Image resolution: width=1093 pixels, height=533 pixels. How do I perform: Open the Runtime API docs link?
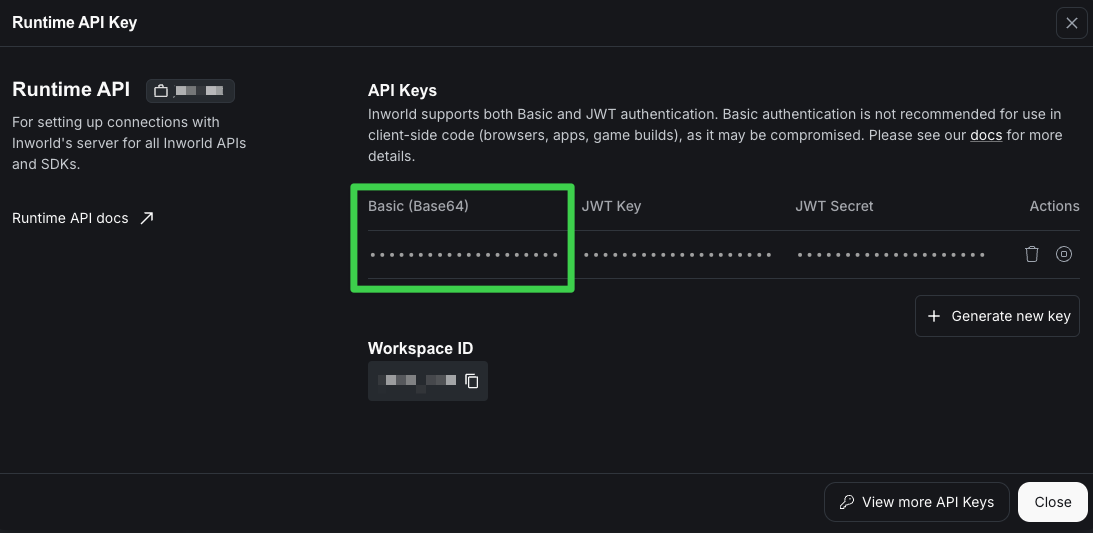coord(83,218)
